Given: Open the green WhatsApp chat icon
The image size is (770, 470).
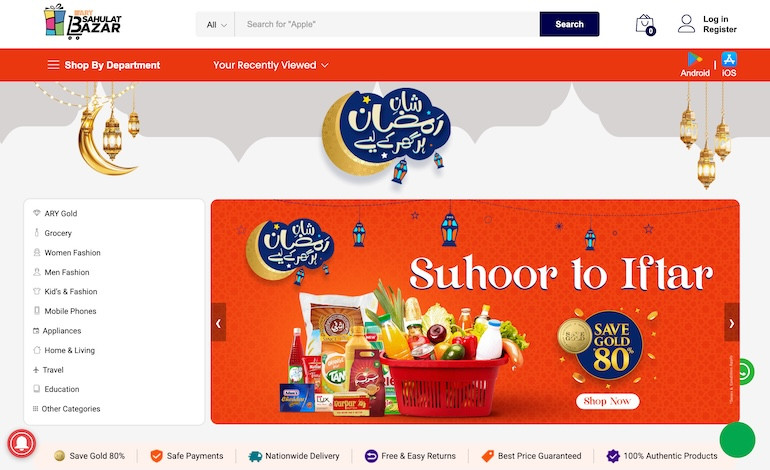Looking at the screenshot, I should (x=746, y=372).
